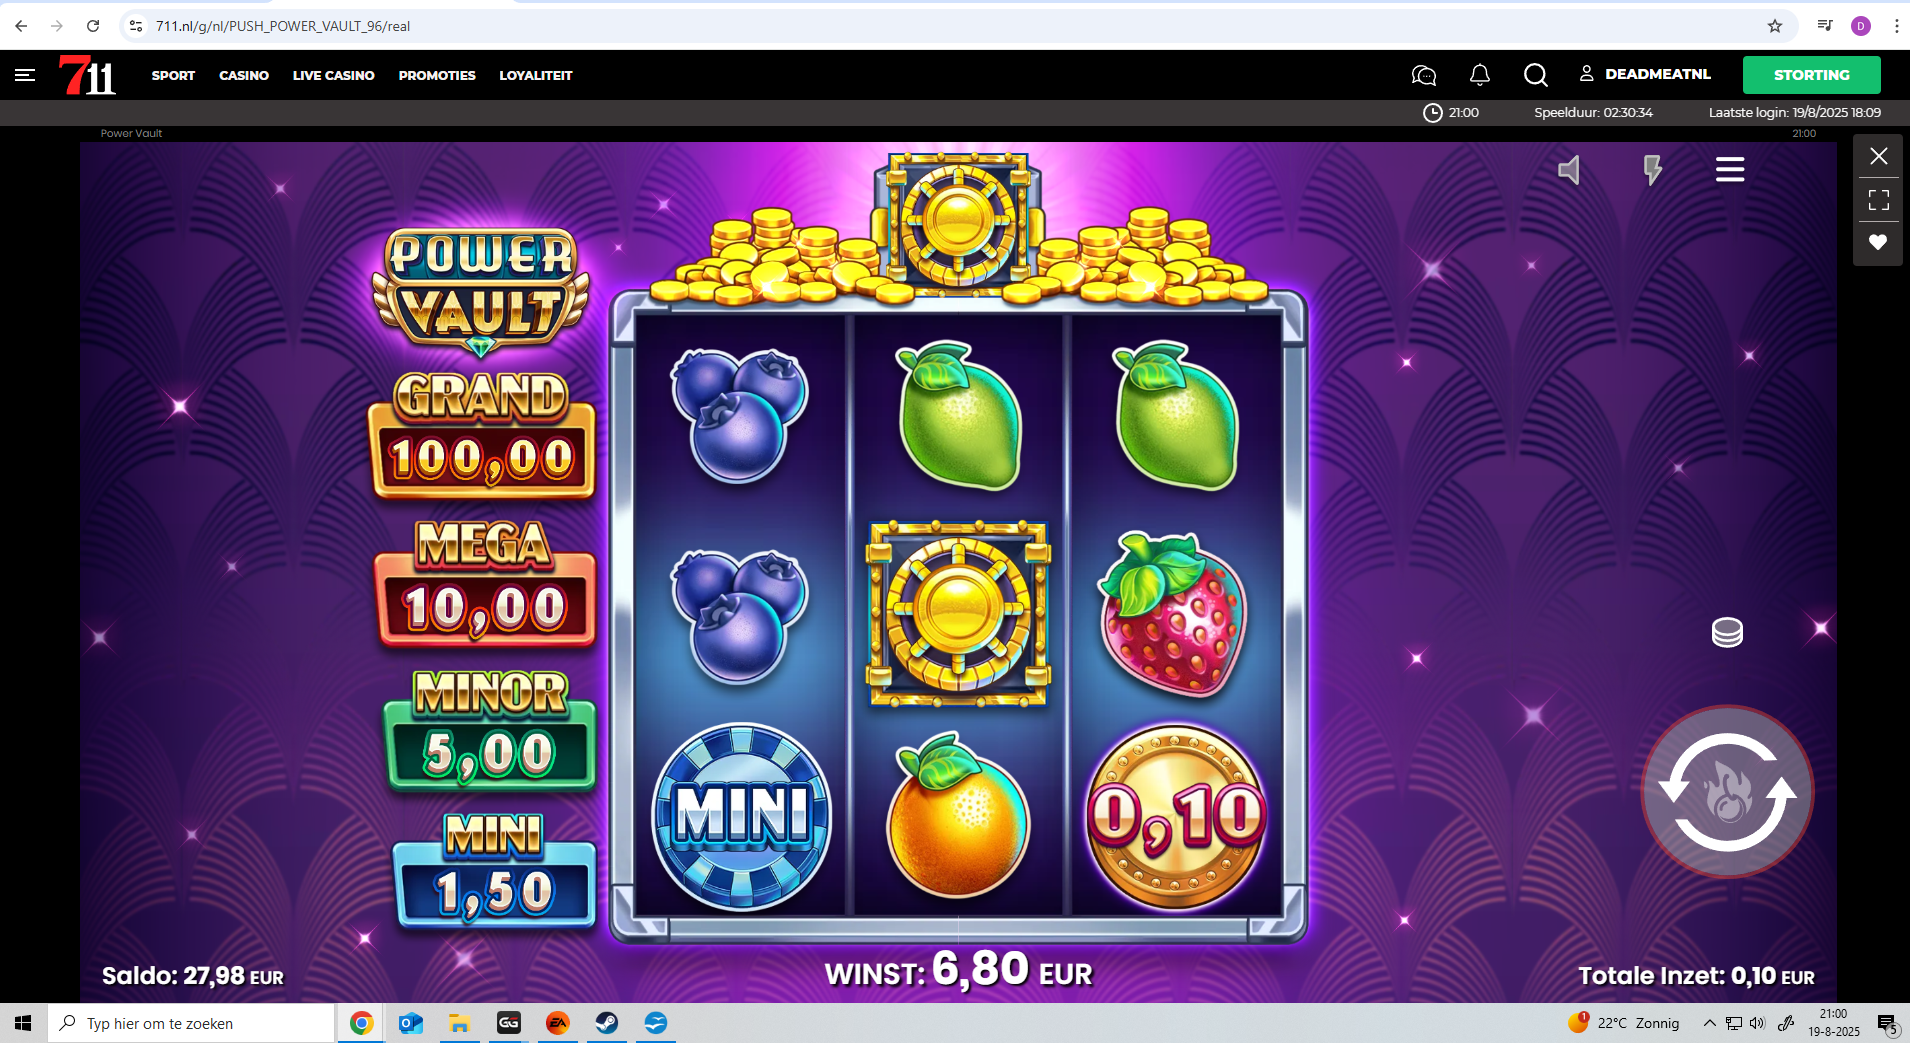Image resolution: width=1910 pixels, height=1043 pixels.
Task: Open the PROMOTIES page
Action: click(437, 75)
